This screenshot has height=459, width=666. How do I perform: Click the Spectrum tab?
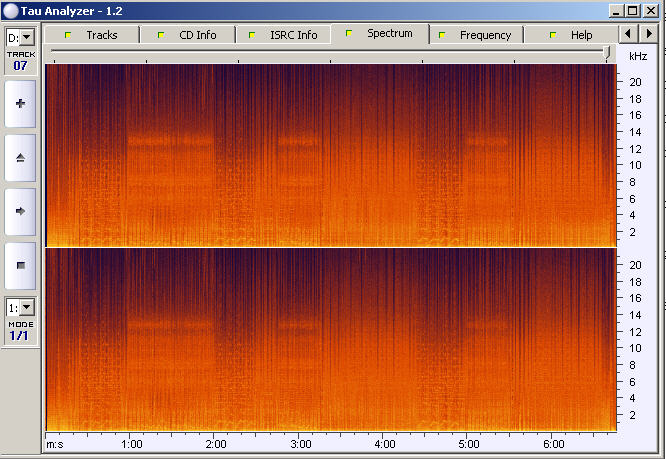click(380, 34)
